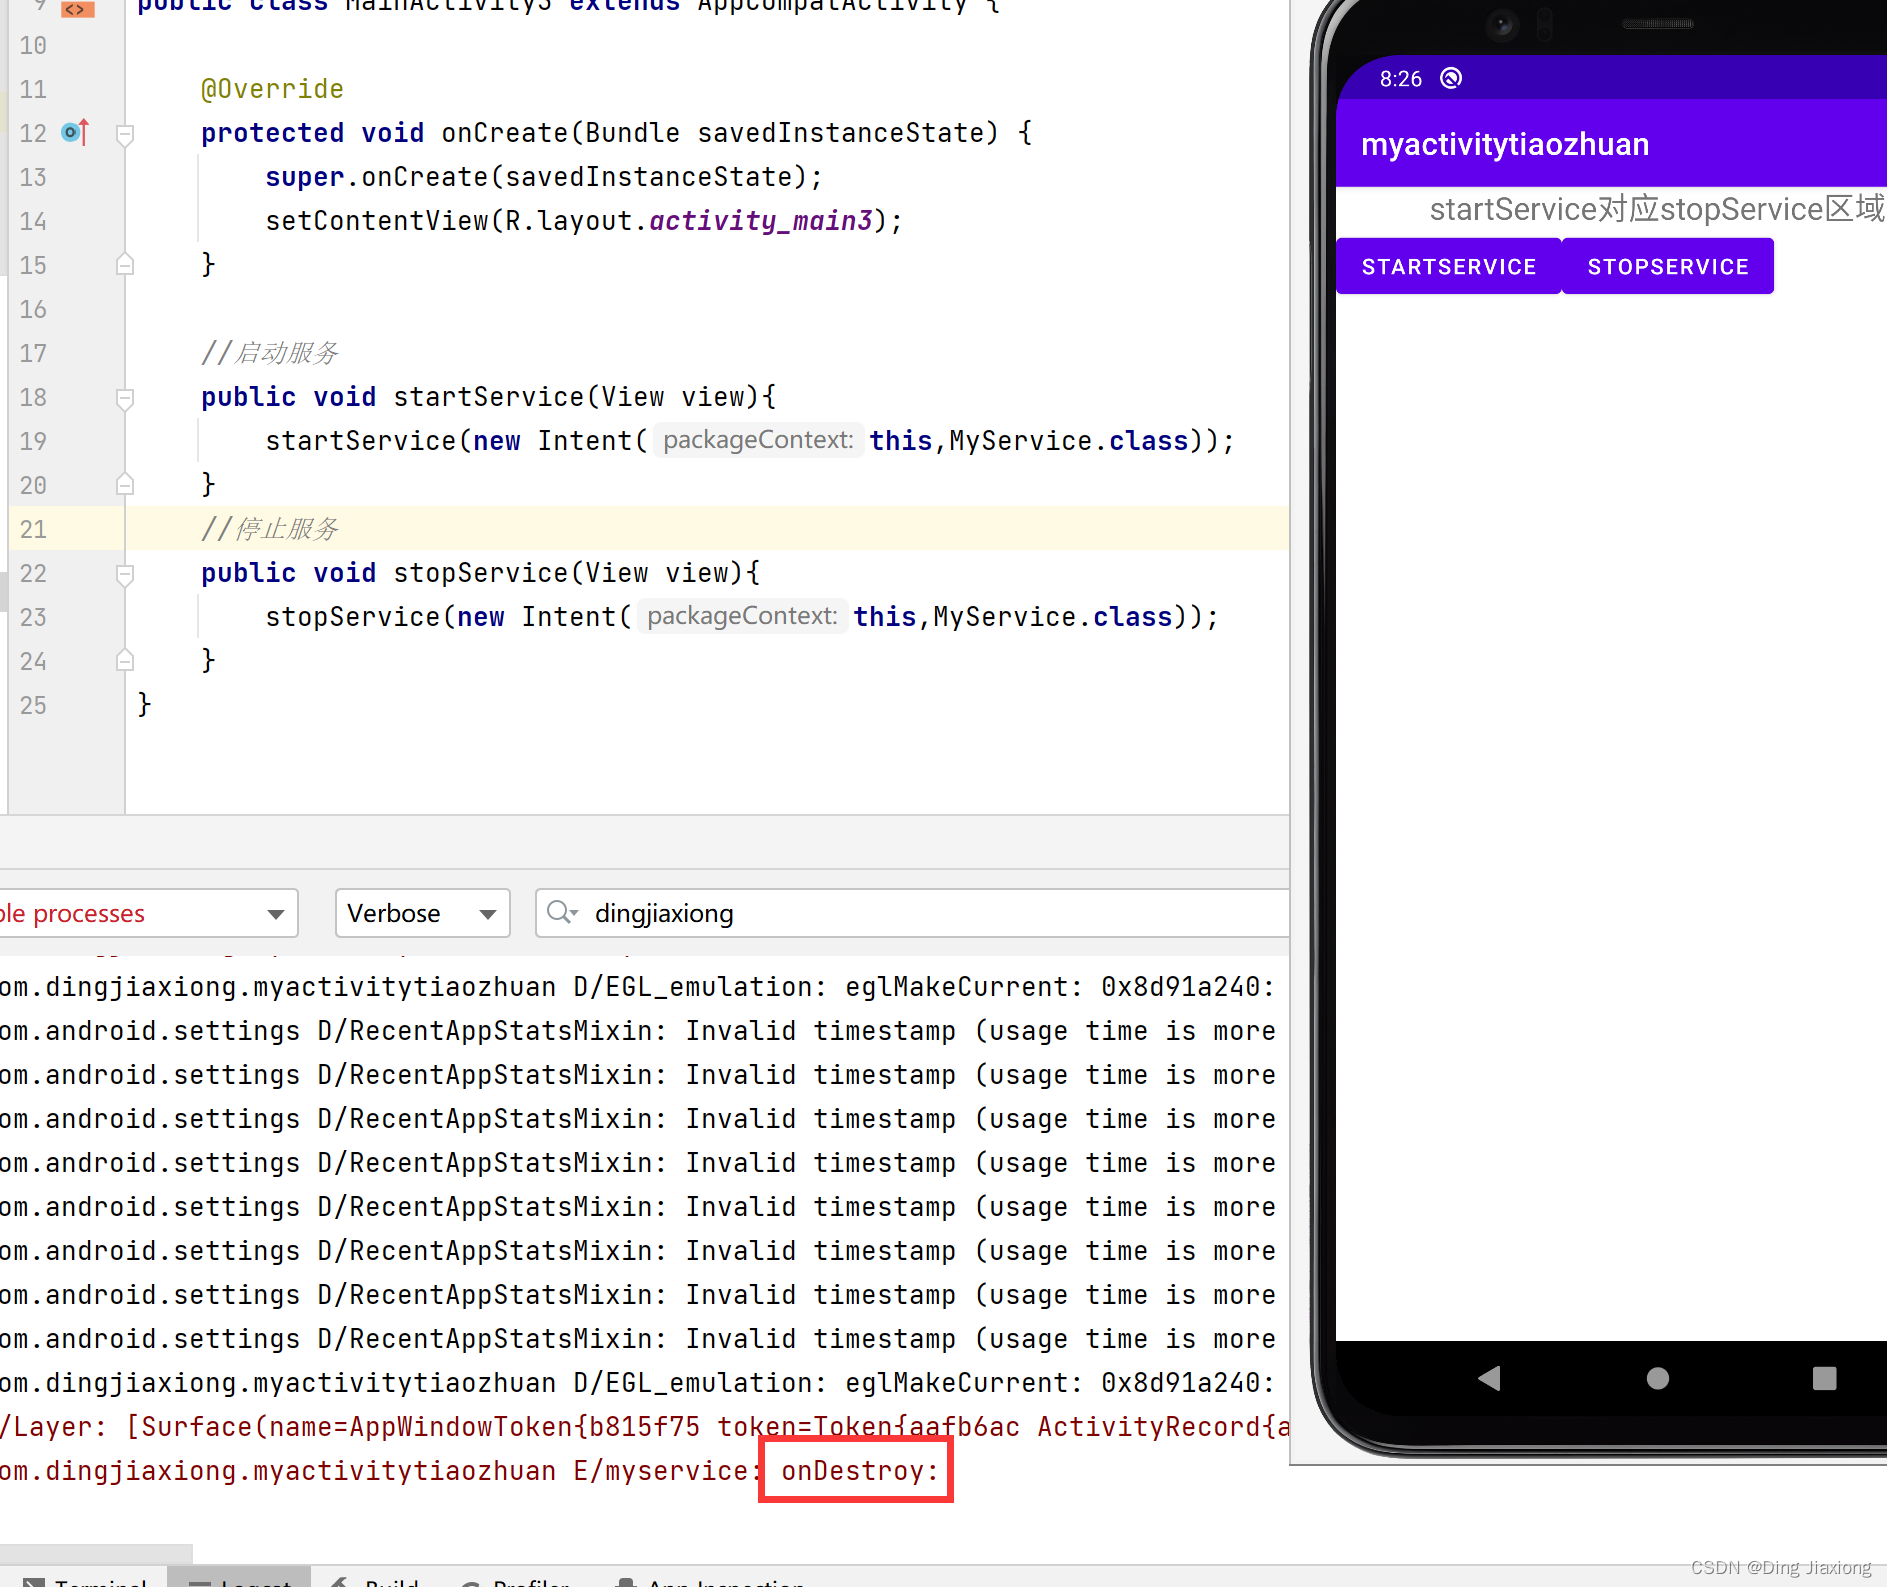This screenshot has height=1587, width=1887.
Task: Click the packageContext hint on line 19
Action: [758, 440]
